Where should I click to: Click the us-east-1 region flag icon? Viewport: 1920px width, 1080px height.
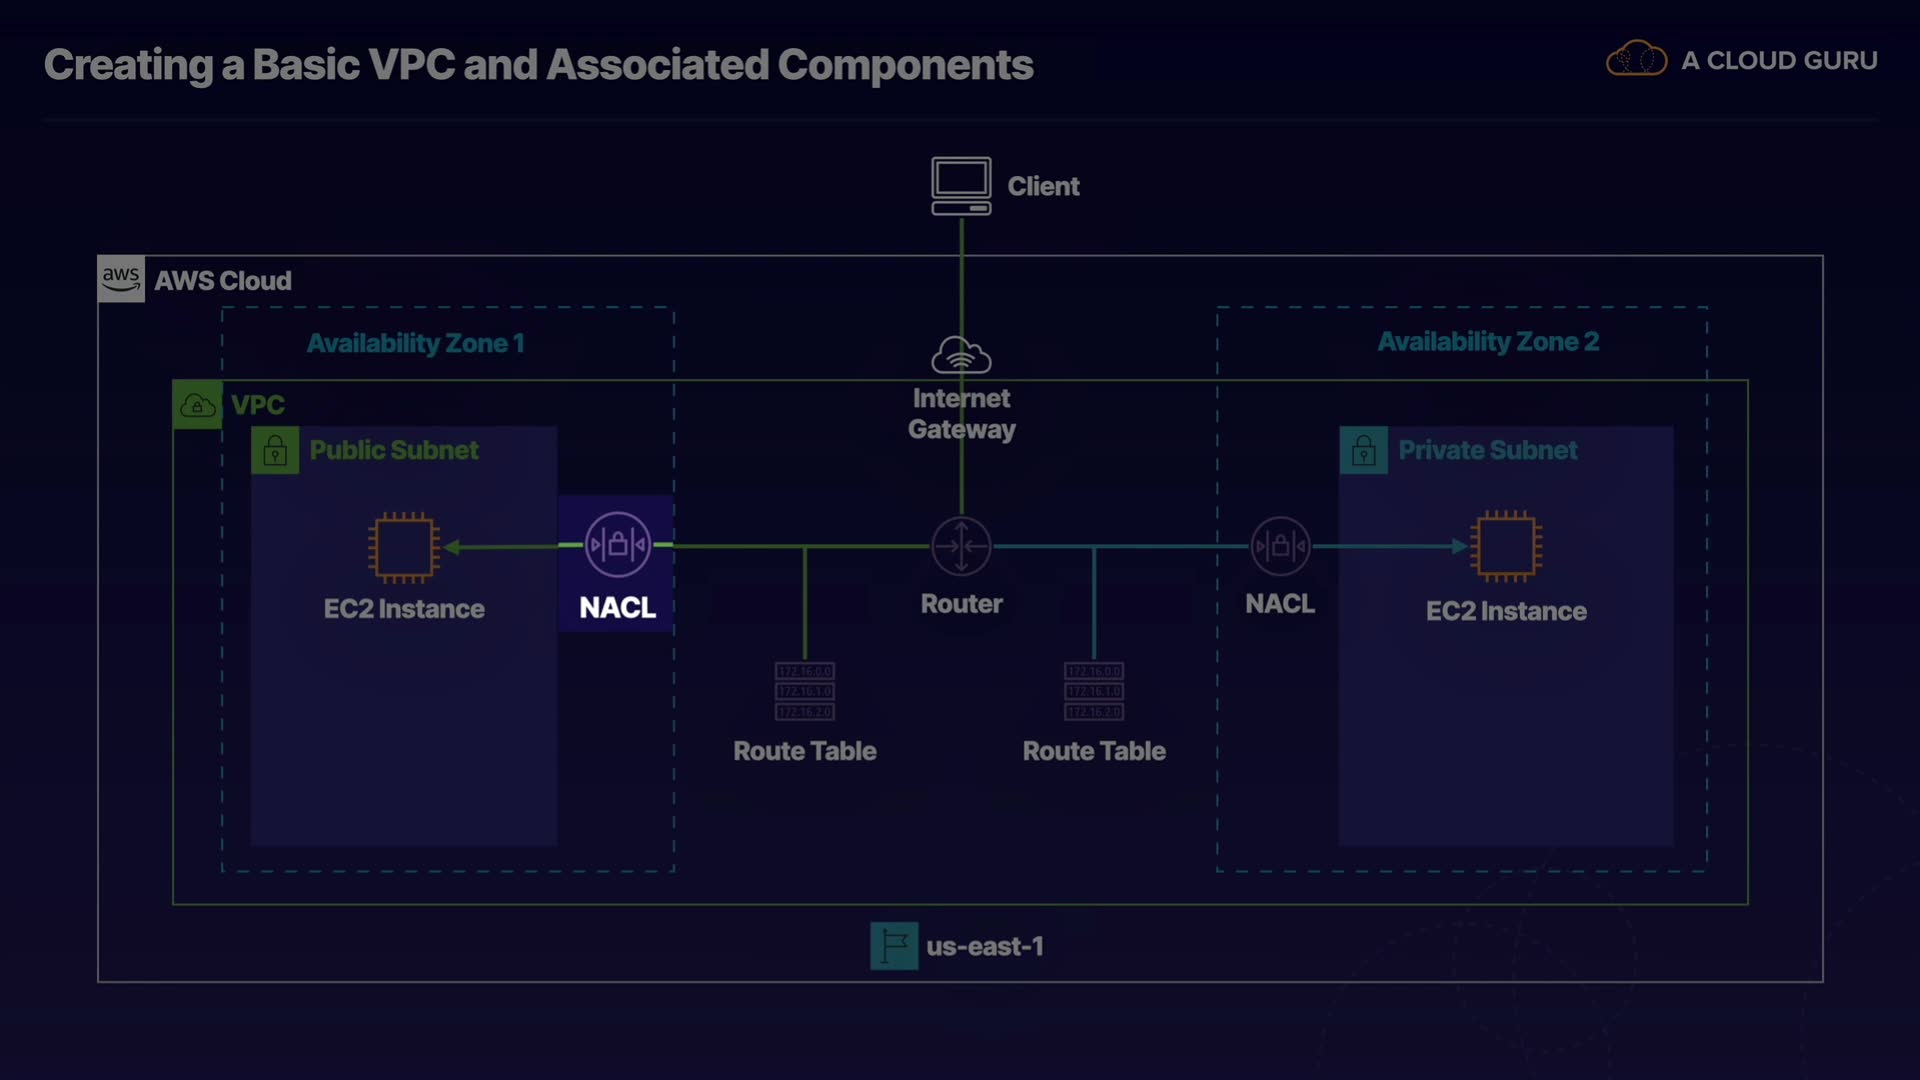pos(894,946)
